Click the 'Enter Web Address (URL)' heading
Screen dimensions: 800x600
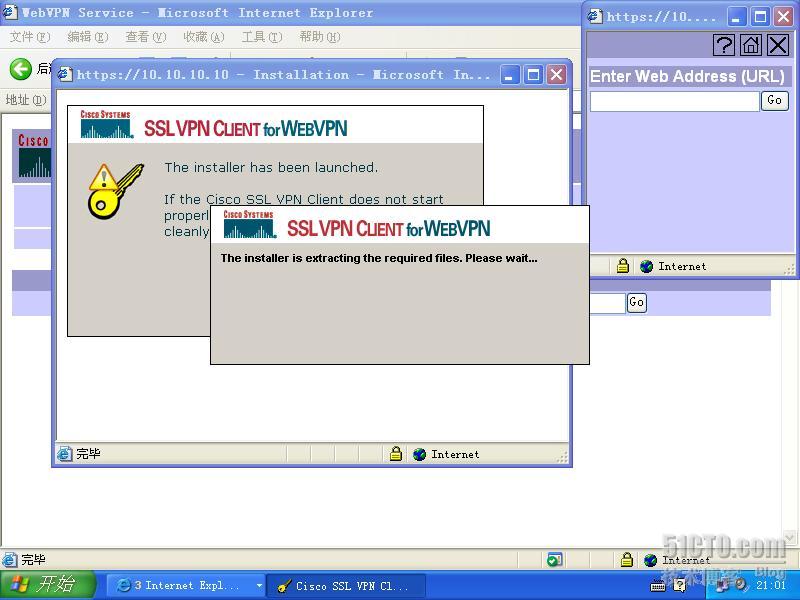click(687, 77)
